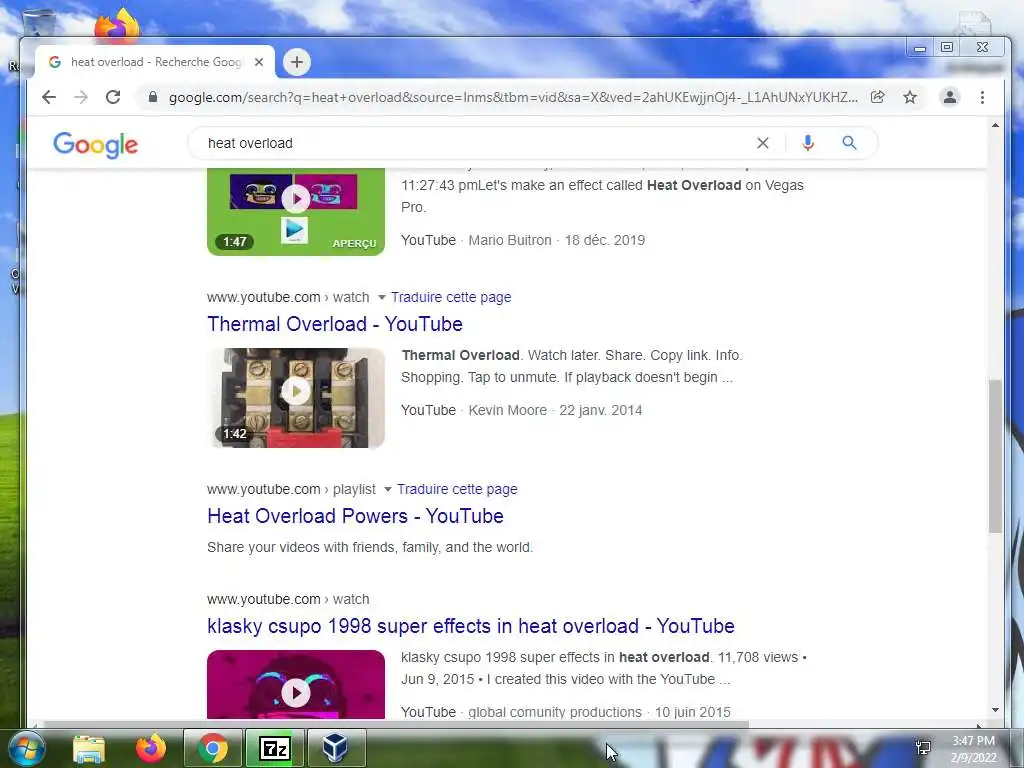Click the URL in the address bar
1024x768 pixels.
(x=513, y=97)
